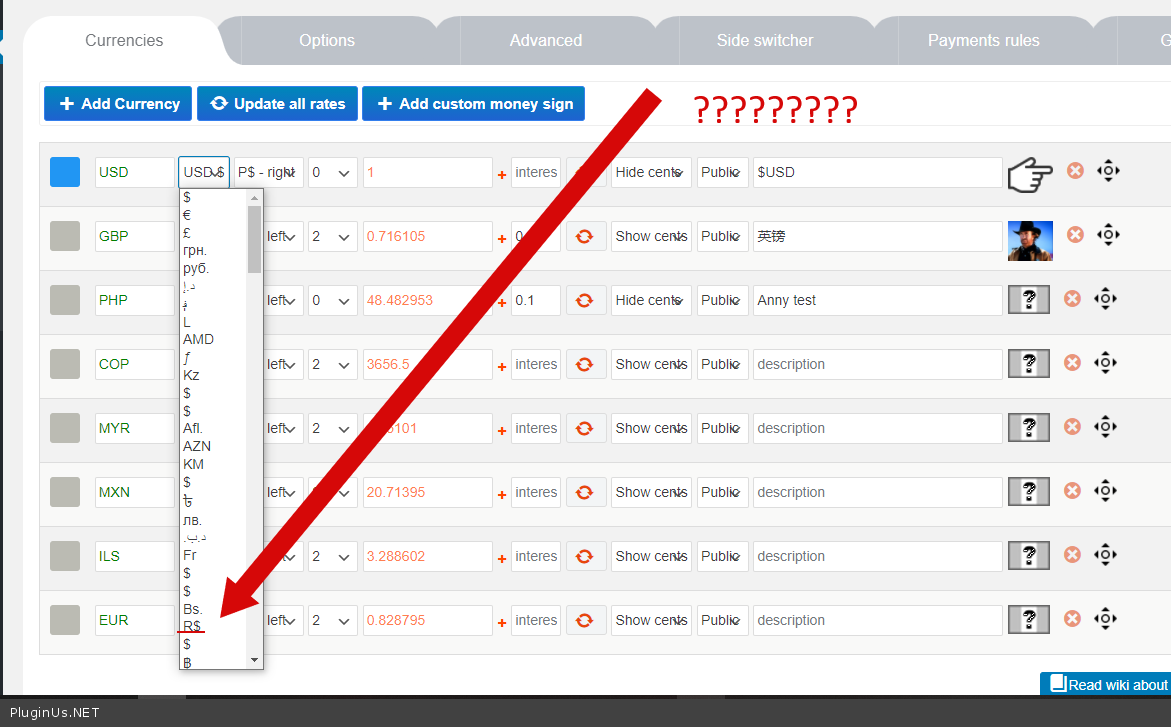Grab the move handle of GBP row
Image resolution: width=1171 pixels, height=727 pixels.
[x=1108, y=235]
